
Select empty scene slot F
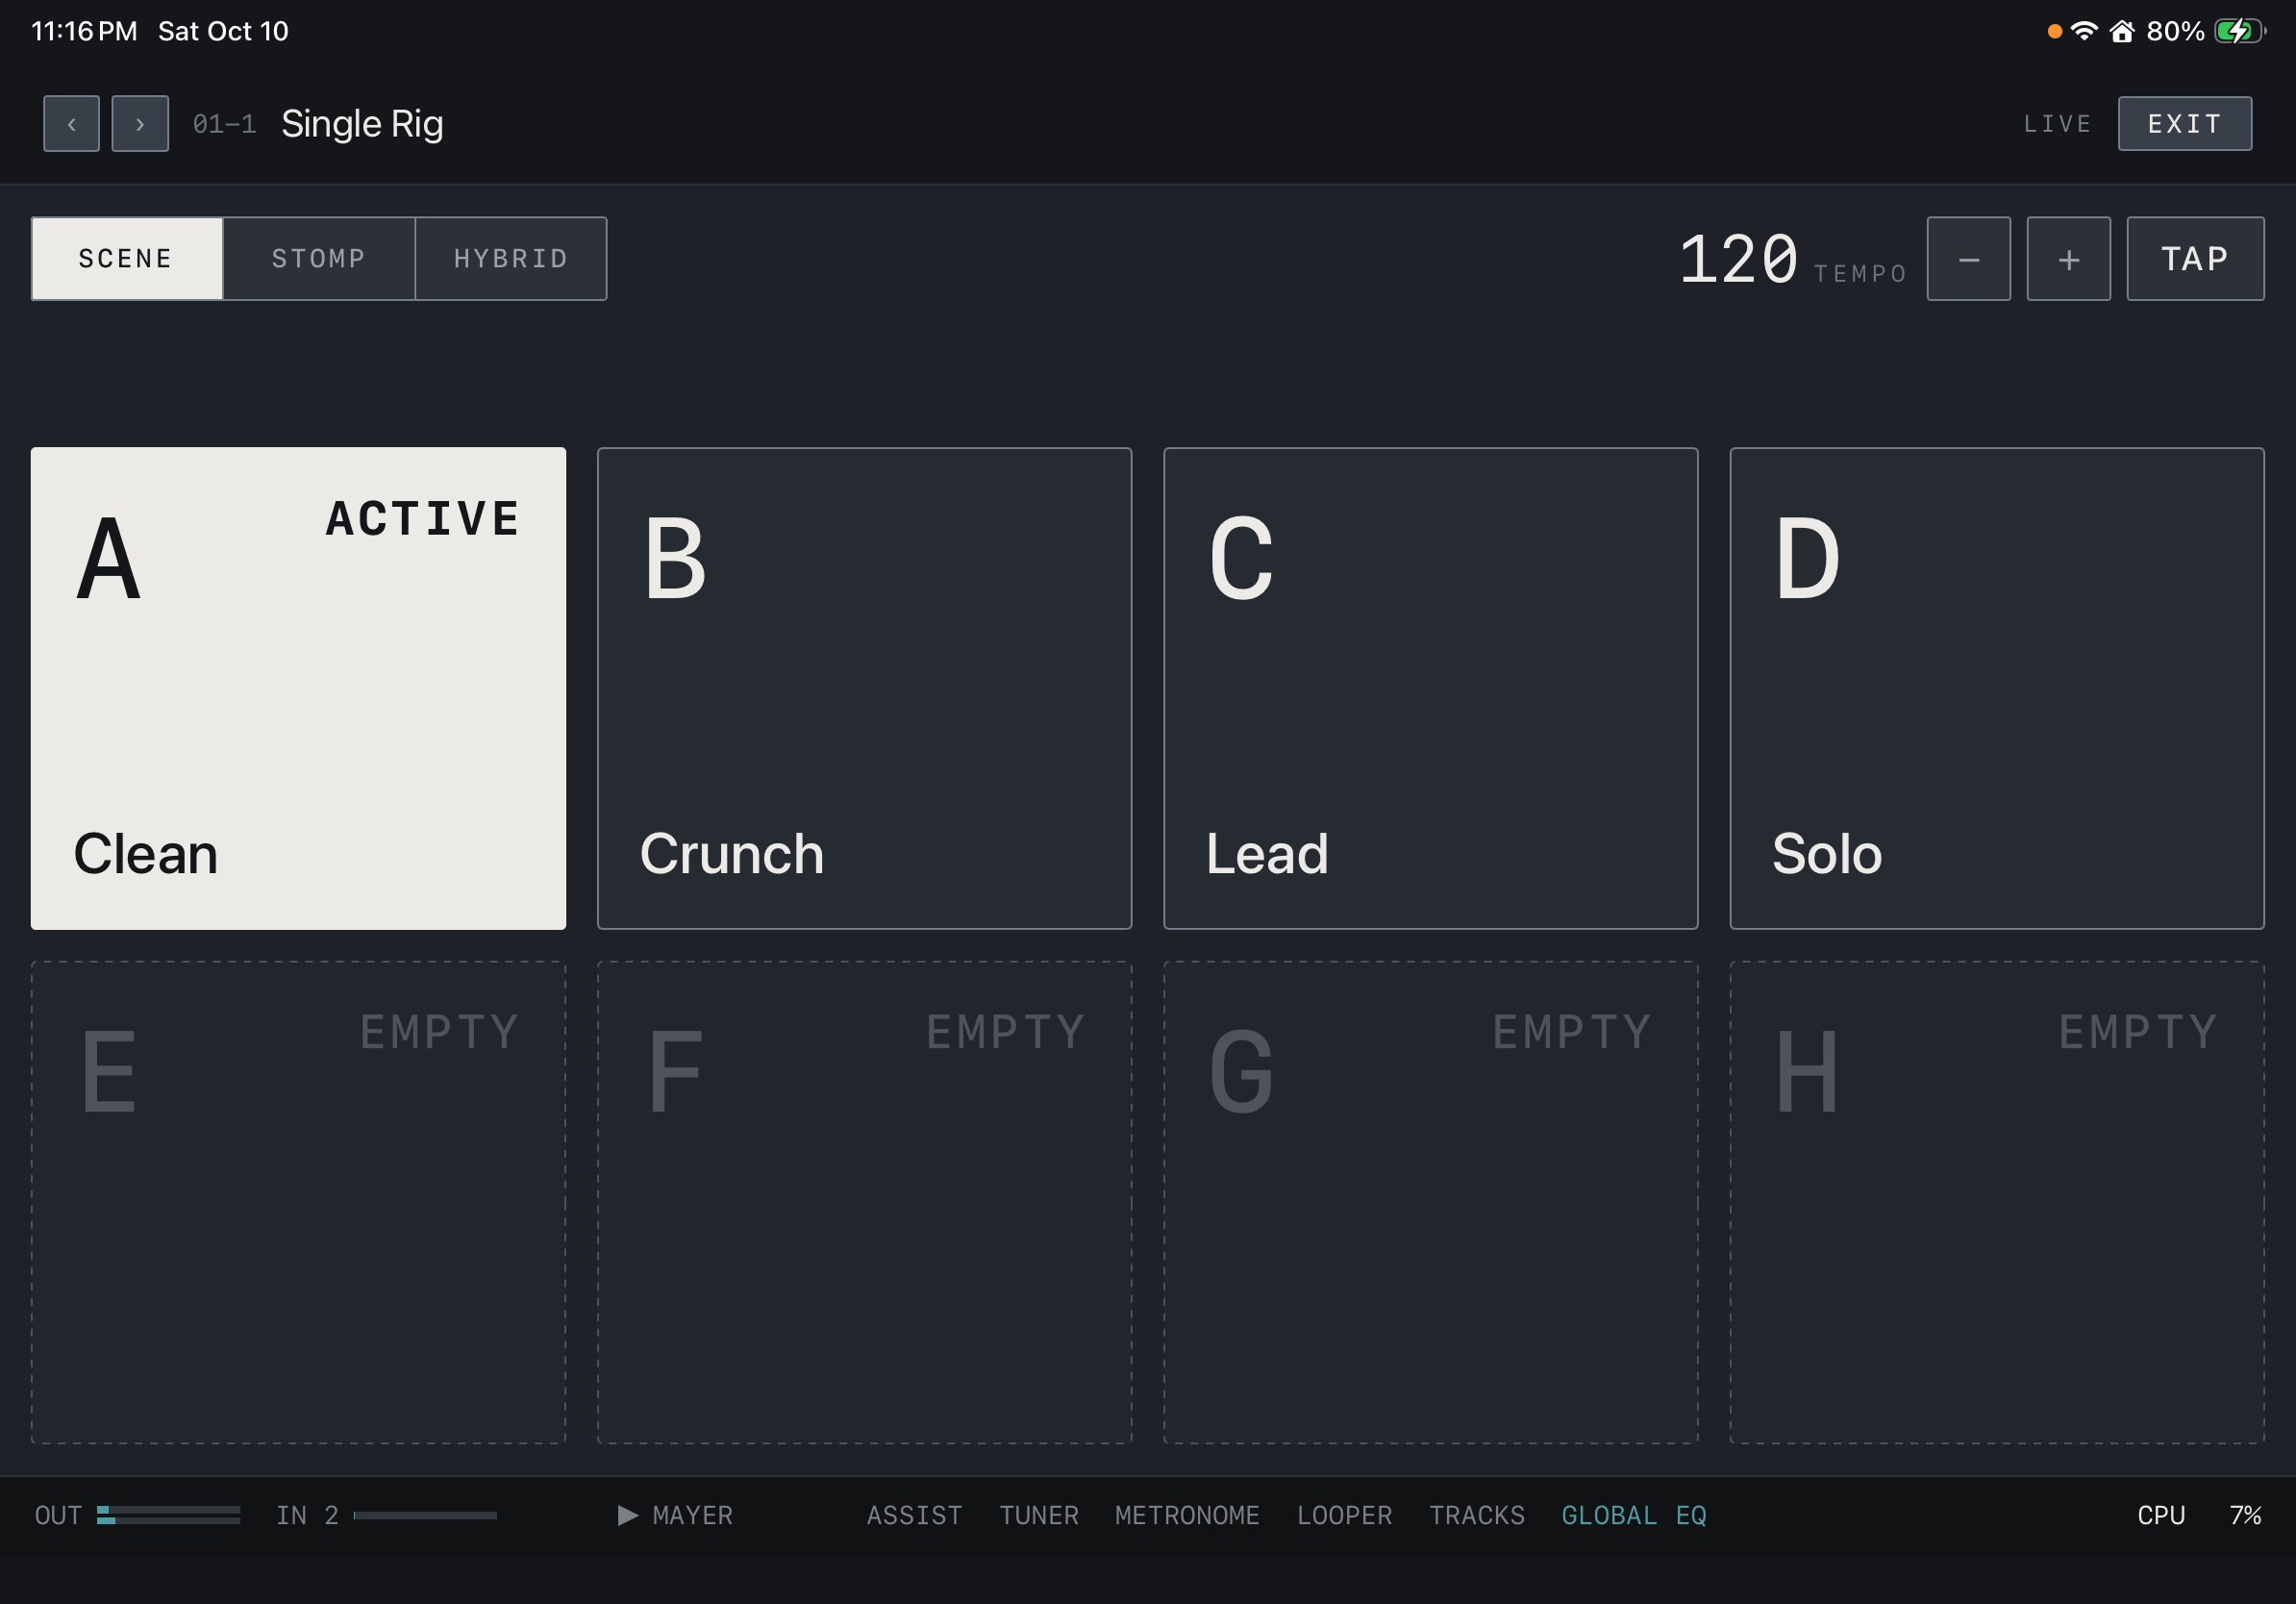(x=864, y=1202)
